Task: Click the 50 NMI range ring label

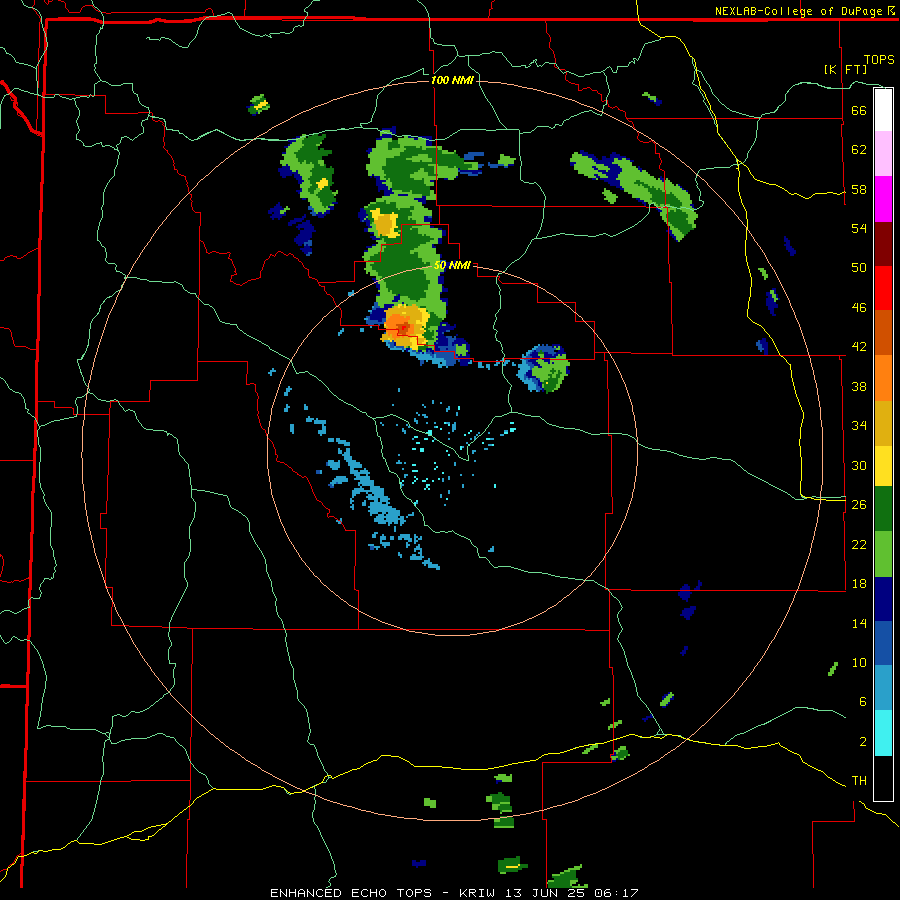Action: [452, 265]
